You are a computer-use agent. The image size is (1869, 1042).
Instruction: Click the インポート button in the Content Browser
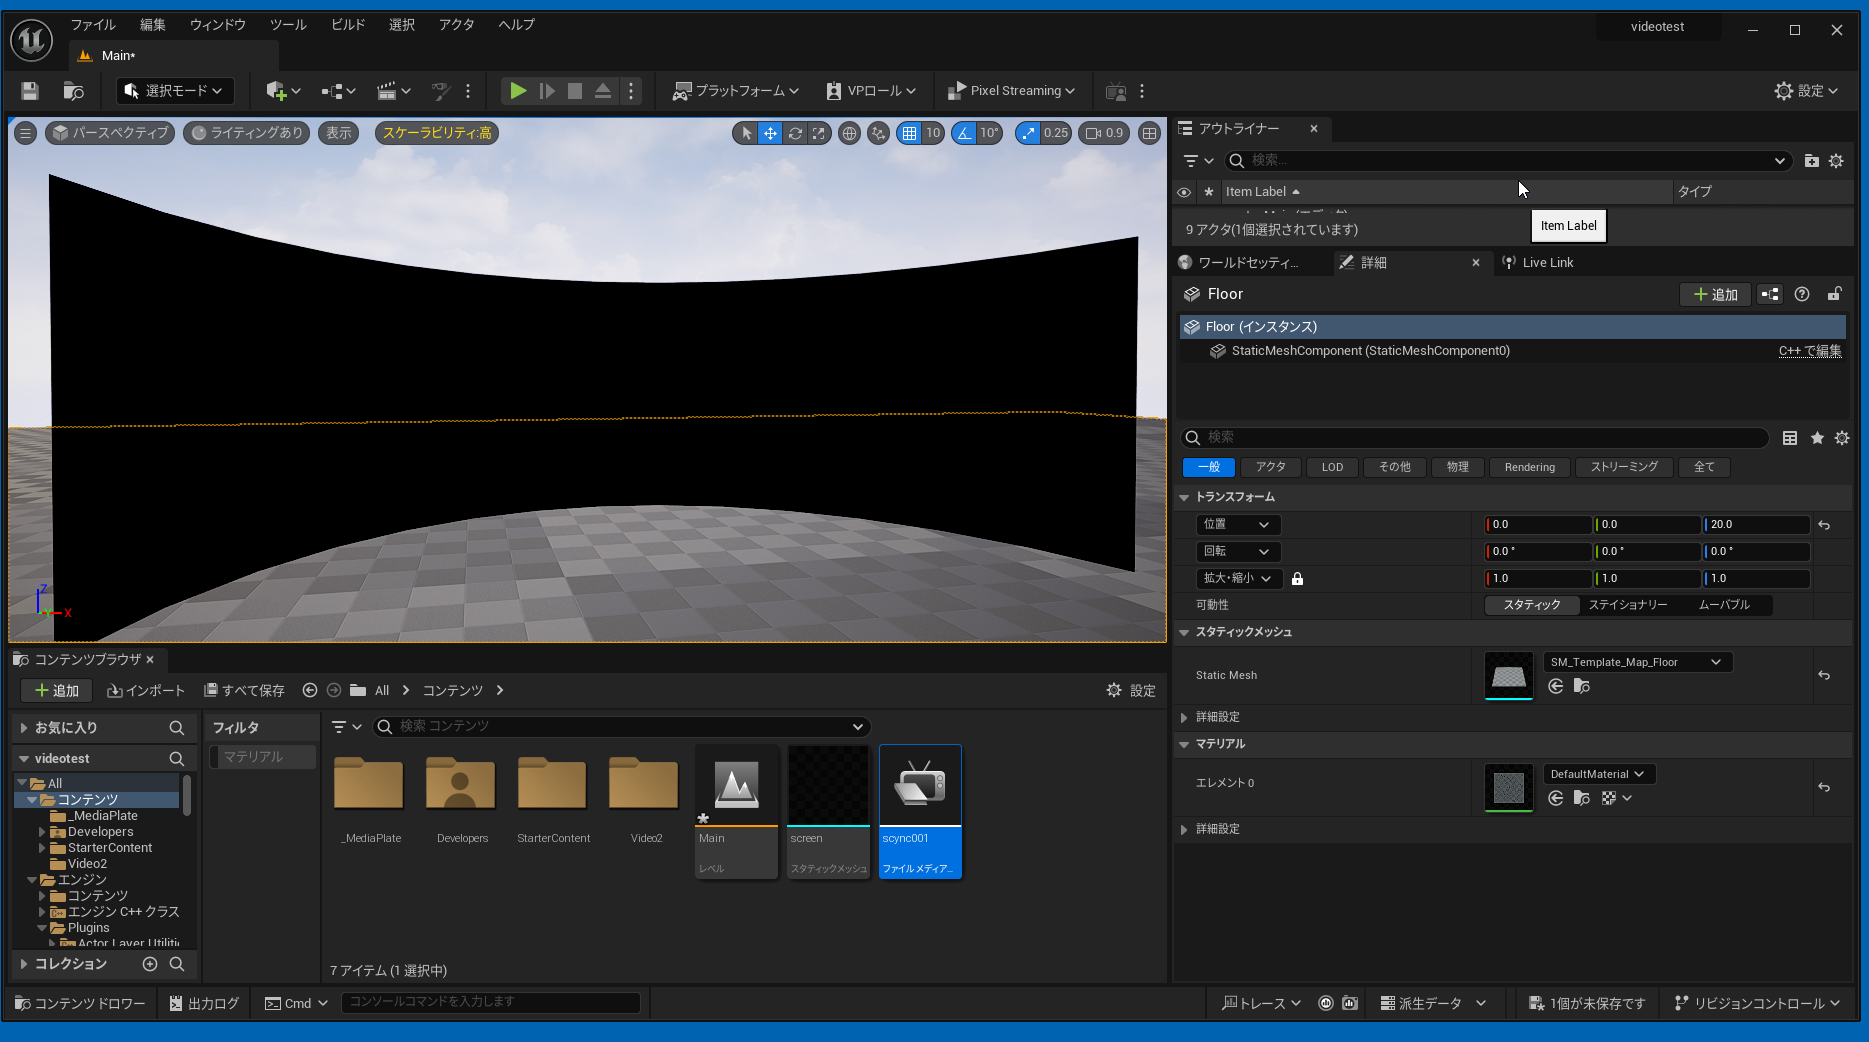146,691
